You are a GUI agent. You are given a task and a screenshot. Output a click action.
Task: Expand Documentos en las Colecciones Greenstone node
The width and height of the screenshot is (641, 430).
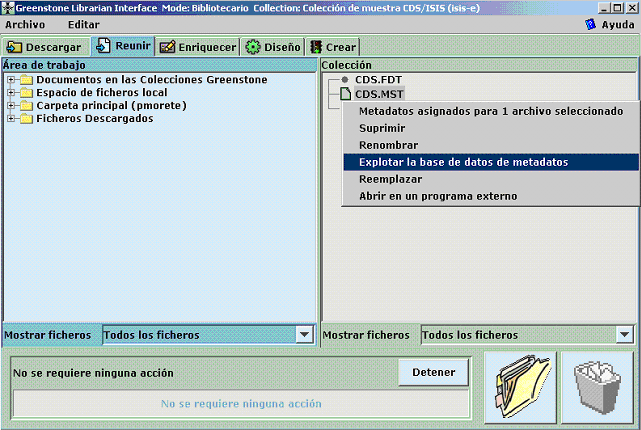coord(11,80)
